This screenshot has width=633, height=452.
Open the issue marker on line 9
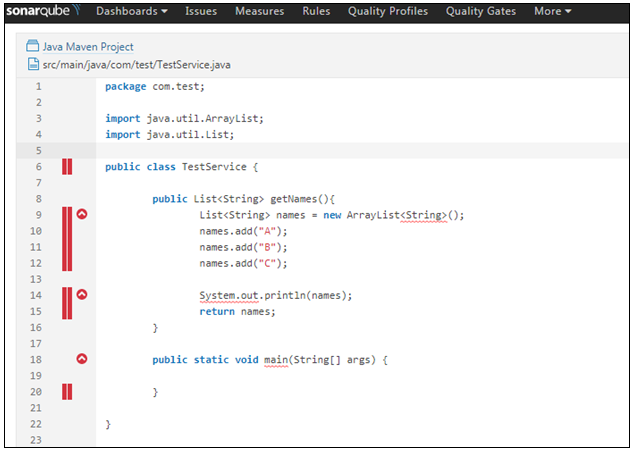[82, 214]
